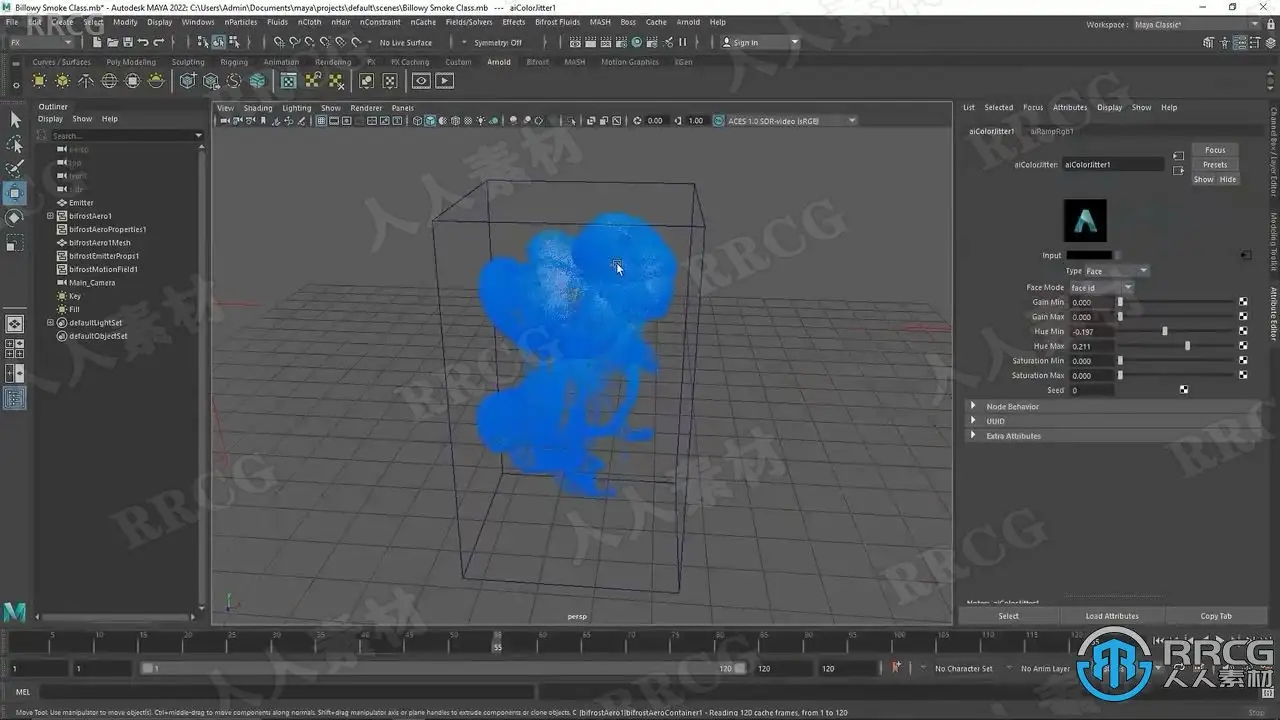Screen dimensions: 1280x720
Task: Toggle smooth shade all in viewport toolbar
Action: tap(429, 121)
